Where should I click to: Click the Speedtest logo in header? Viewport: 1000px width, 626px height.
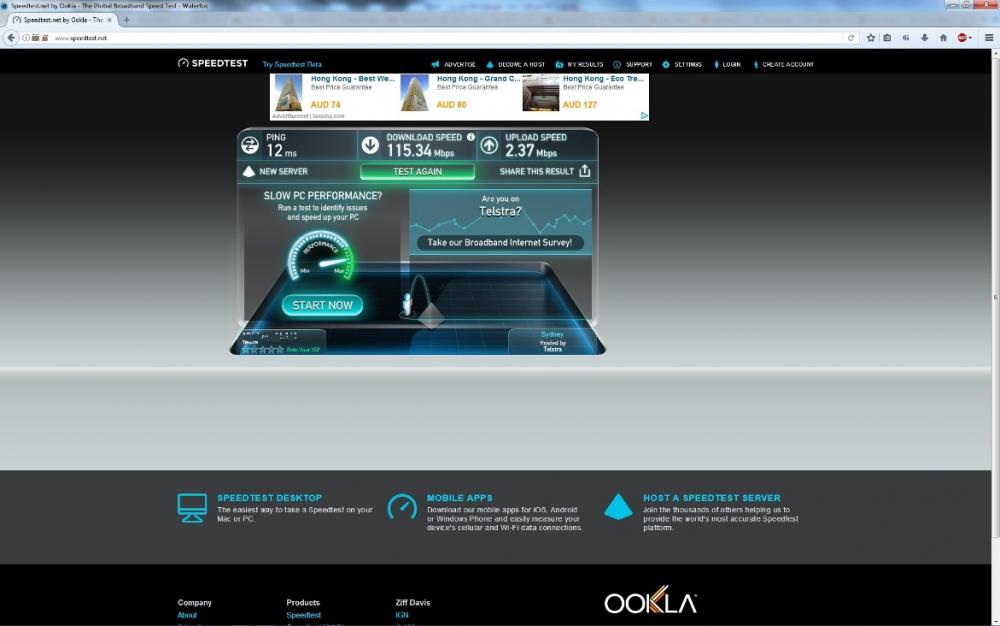pyautogui.click(x=212, y=63)
